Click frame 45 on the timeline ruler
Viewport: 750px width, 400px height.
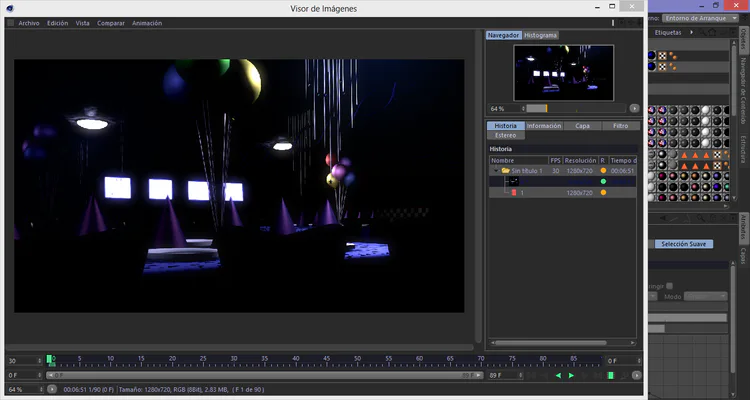[x=326, y=358]
